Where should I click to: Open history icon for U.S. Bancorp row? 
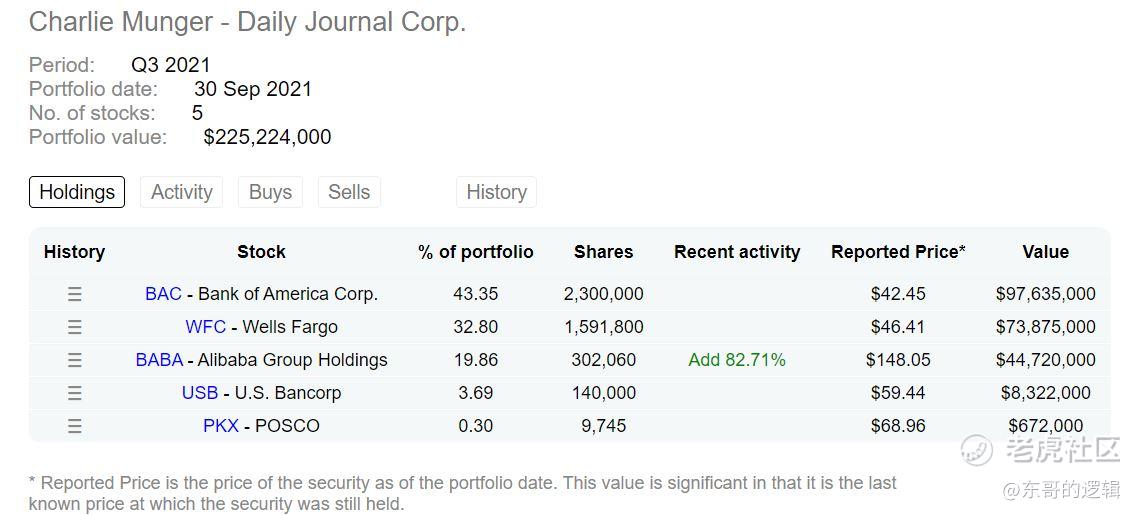(x=74, y=393)
